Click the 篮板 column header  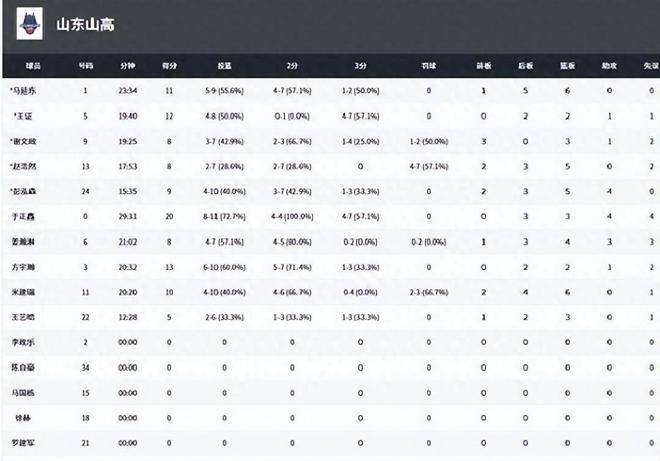pyautogui.click(x=567, y=65)
